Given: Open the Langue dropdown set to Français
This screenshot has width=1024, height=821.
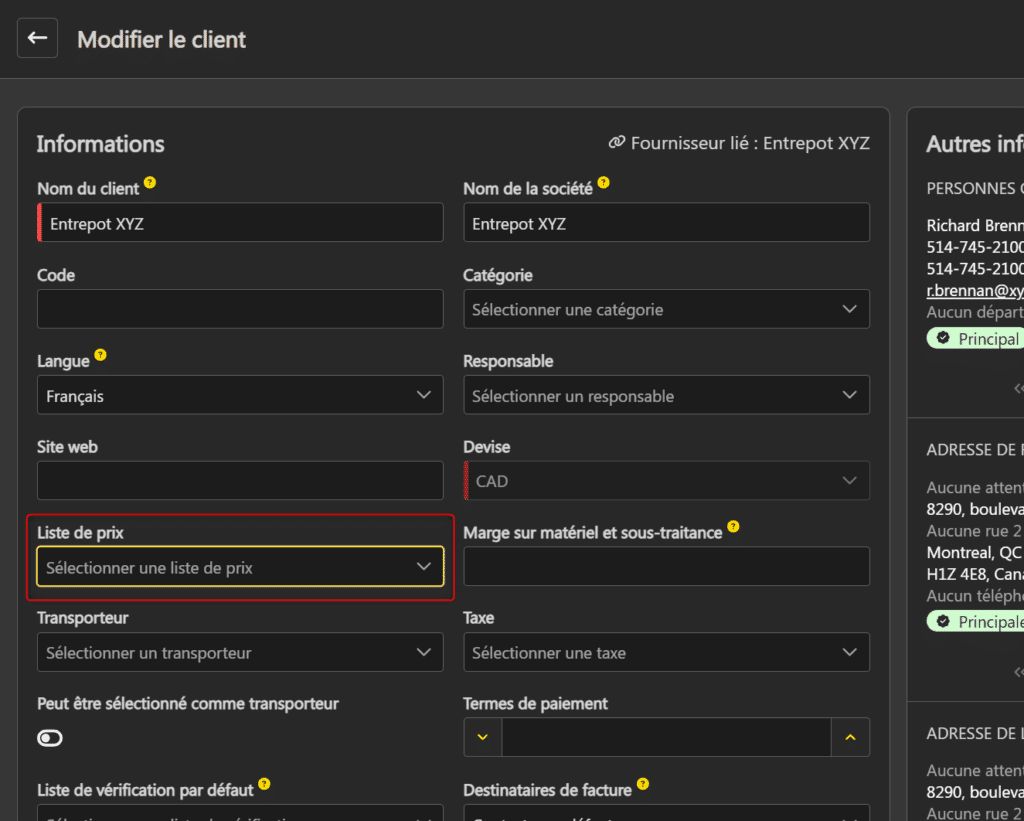Looking at the screenshot, I should coord(240,396).
